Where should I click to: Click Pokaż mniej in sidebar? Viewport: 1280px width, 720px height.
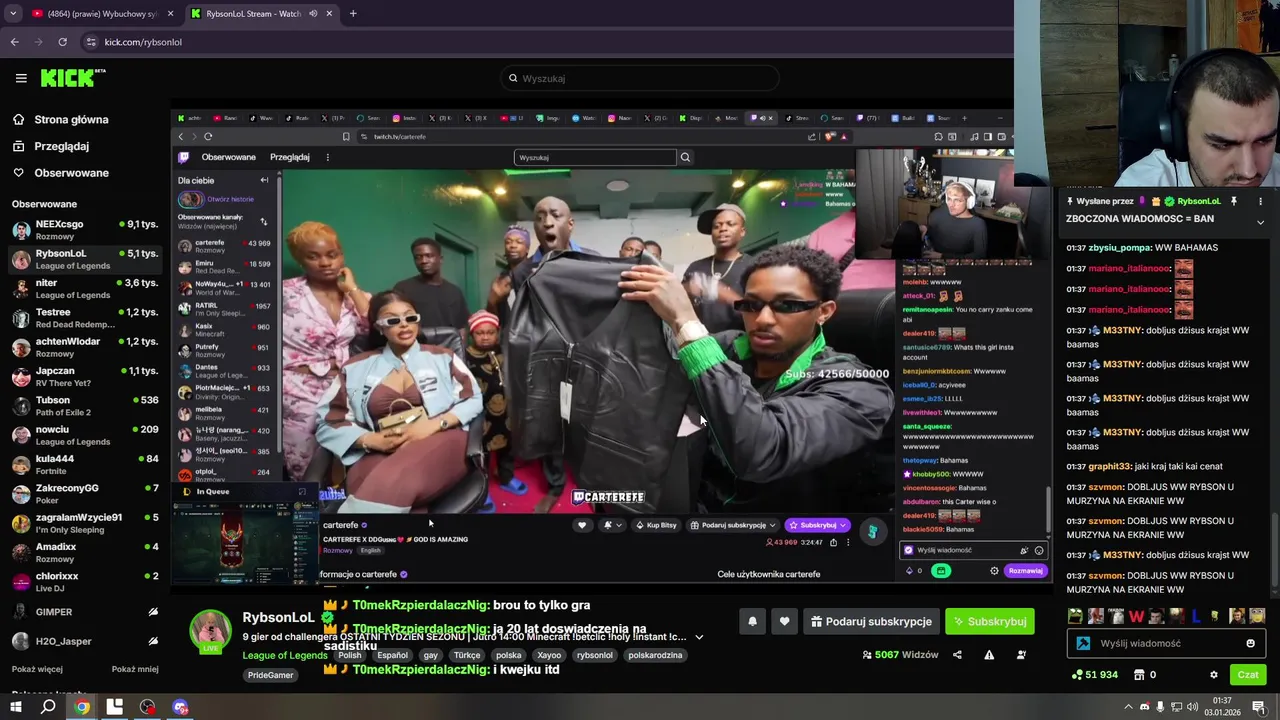click(135, 669)
